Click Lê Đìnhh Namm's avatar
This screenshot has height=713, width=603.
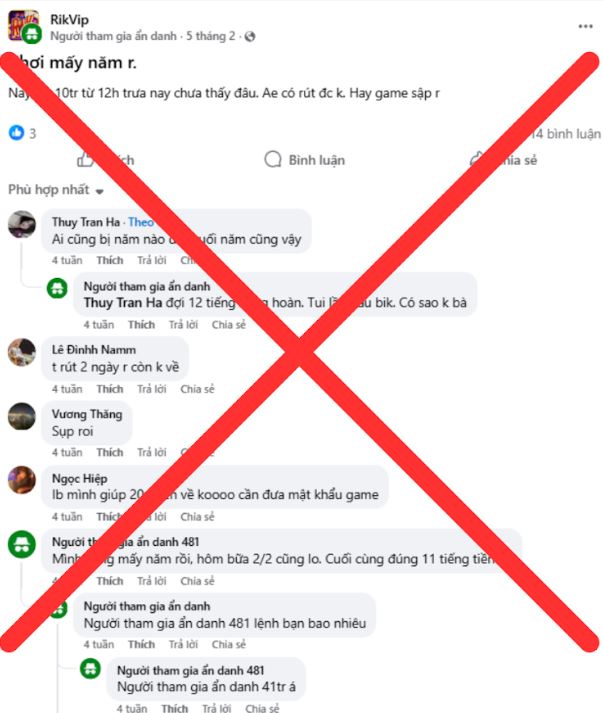click(x=22, y=352)
